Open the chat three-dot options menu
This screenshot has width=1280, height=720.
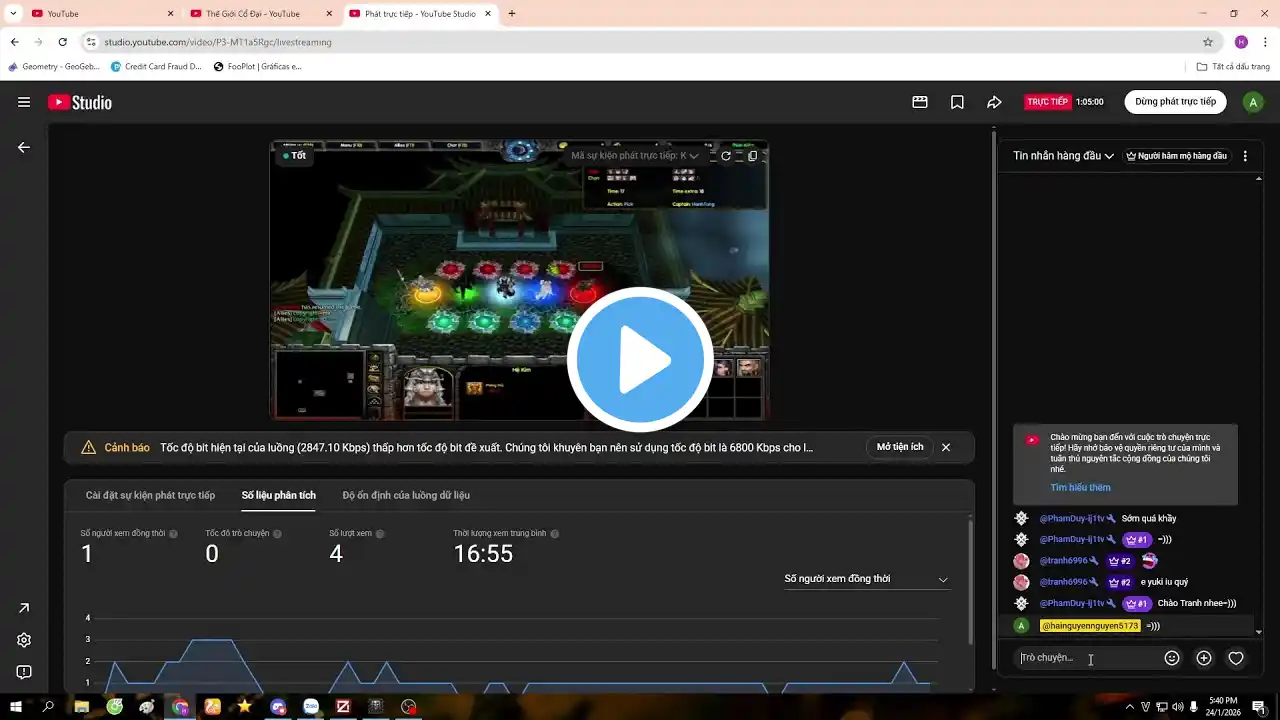(x=1245, y=156)
